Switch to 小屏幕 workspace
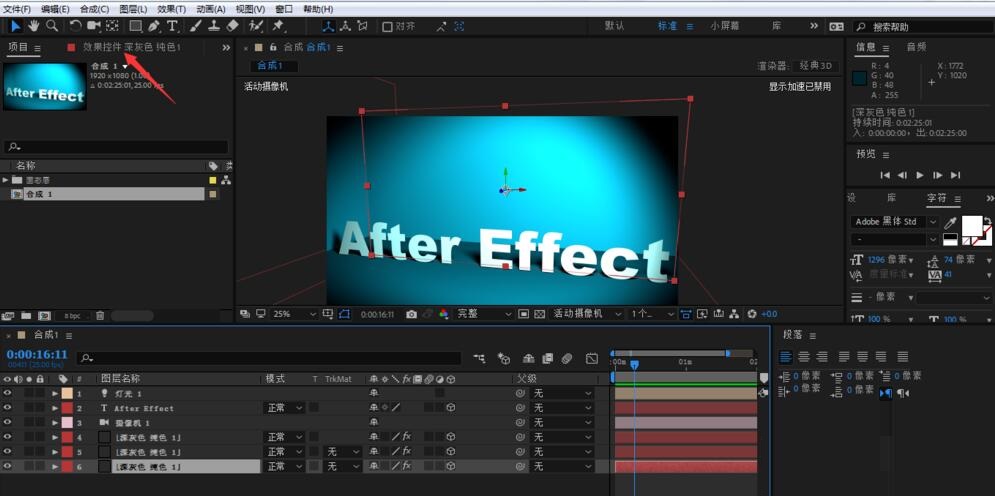Viewport: 995px width, 496px height. click(725, 26)
